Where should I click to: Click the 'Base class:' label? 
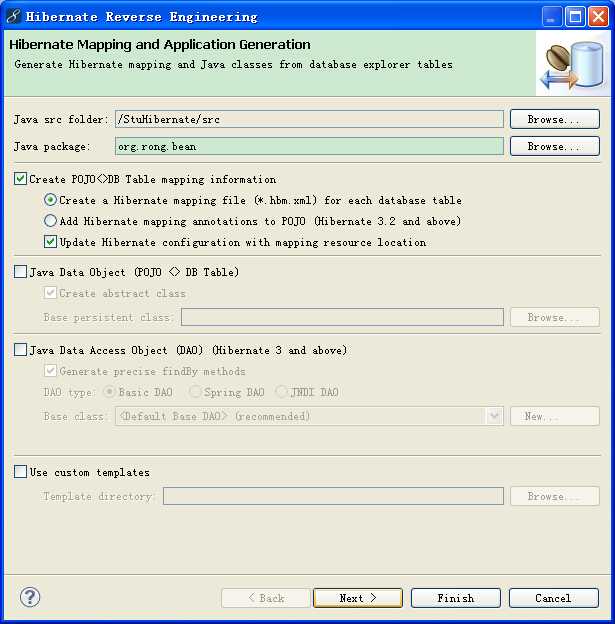[x=74, y=416]
